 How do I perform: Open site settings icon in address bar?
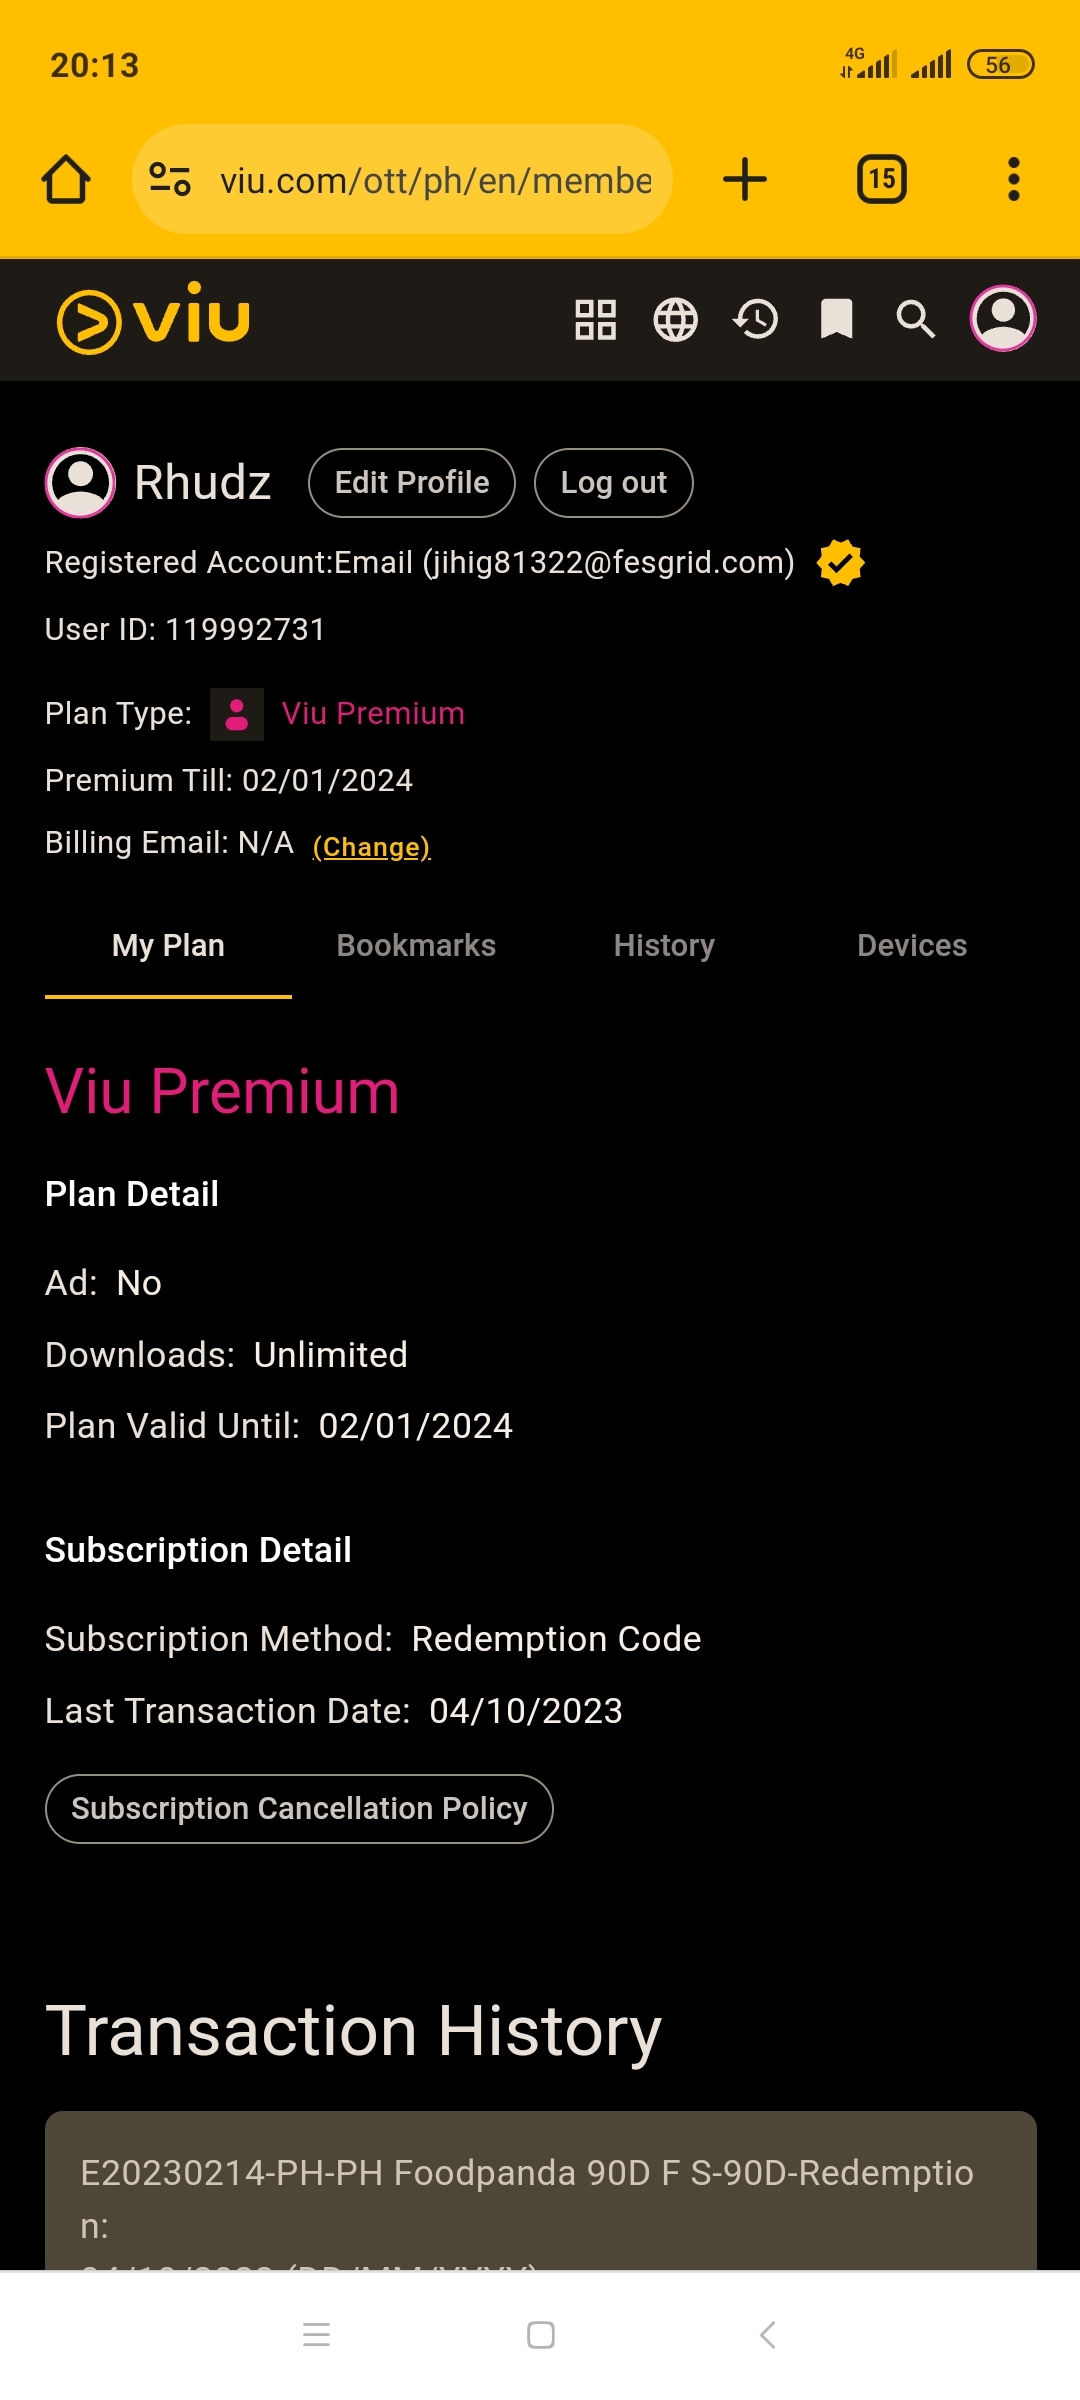click(170, 180)
